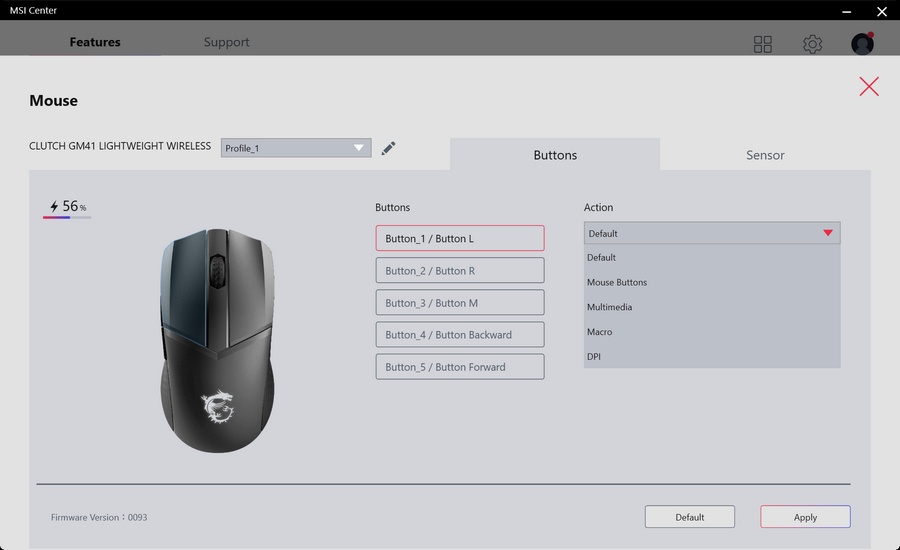
Task: Choose Default option in Action list
Action: pyautogui.click(x=712, y=257)
